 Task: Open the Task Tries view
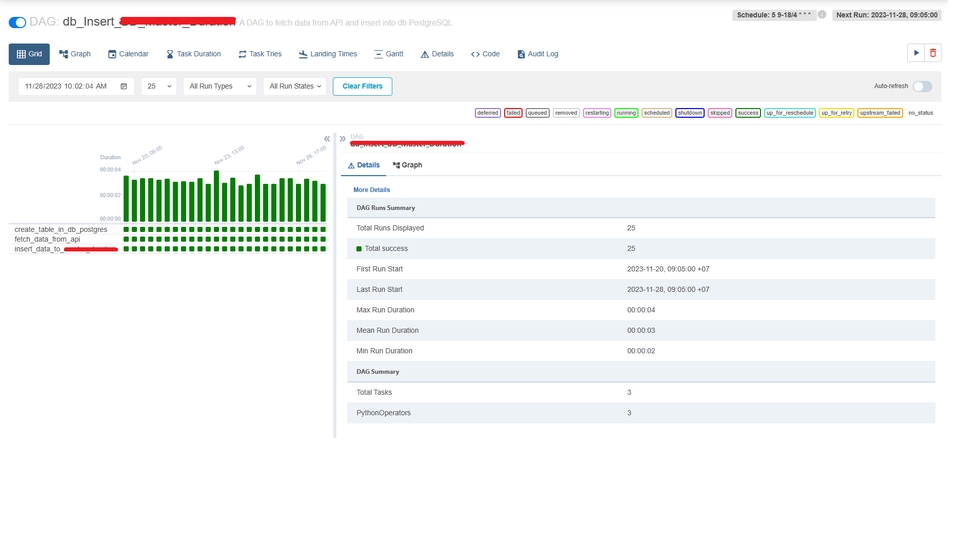point(260,54)
